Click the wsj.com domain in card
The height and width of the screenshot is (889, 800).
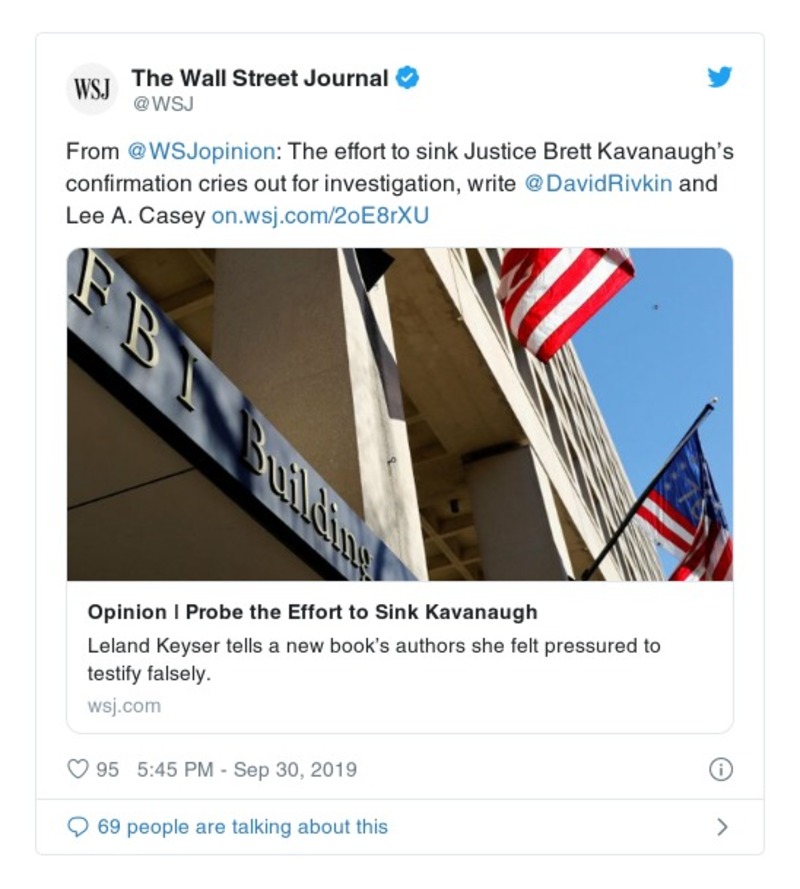click(x=124, y=706)
